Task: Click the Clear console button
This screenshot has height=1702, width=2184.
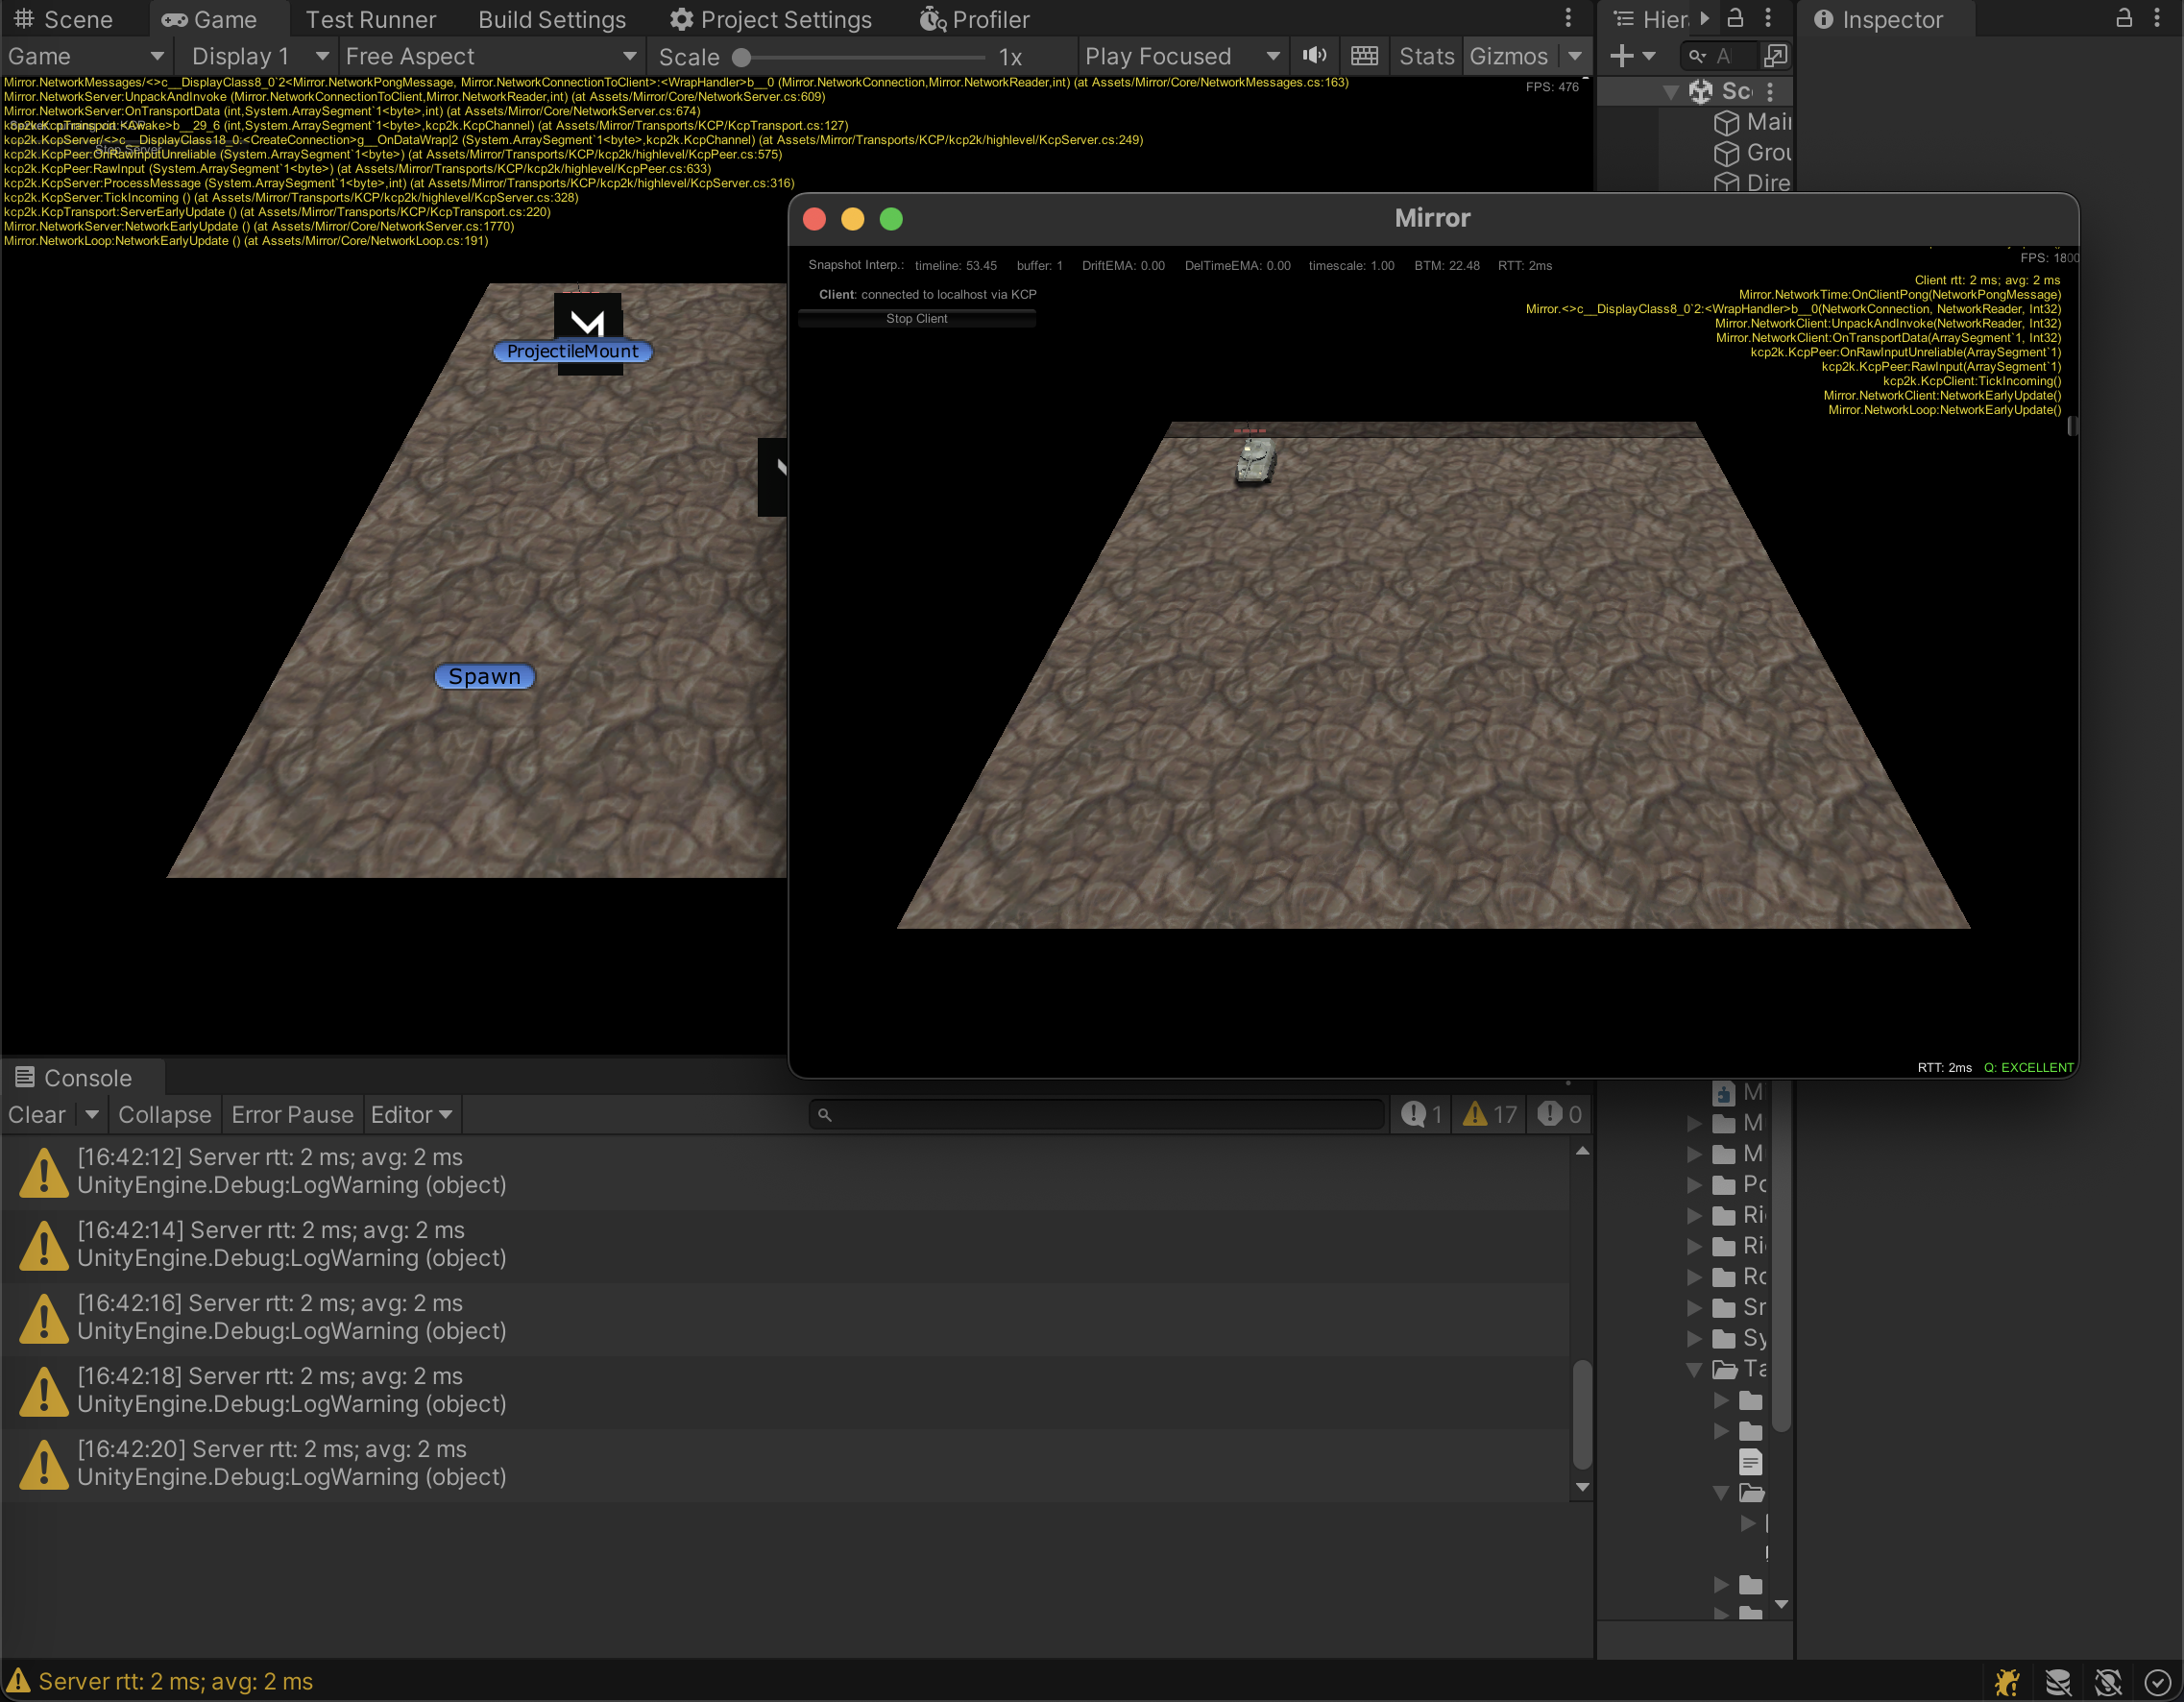Action: (x=37, y=1114)
